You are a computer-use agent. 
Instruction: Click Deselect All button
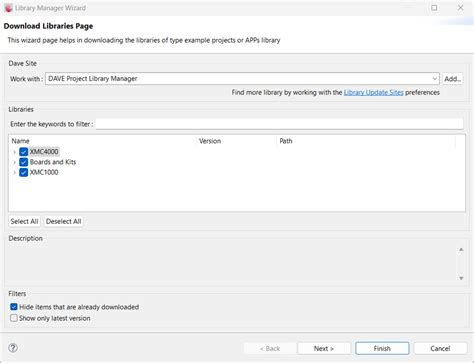click(63, 221)
